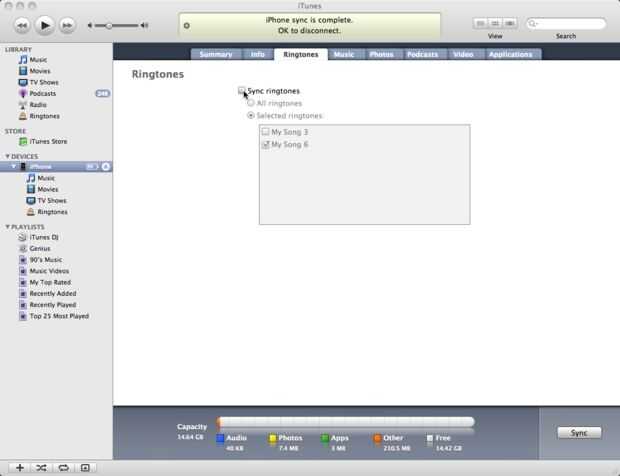Switch to the Podcasts tab

pos(422,55)
